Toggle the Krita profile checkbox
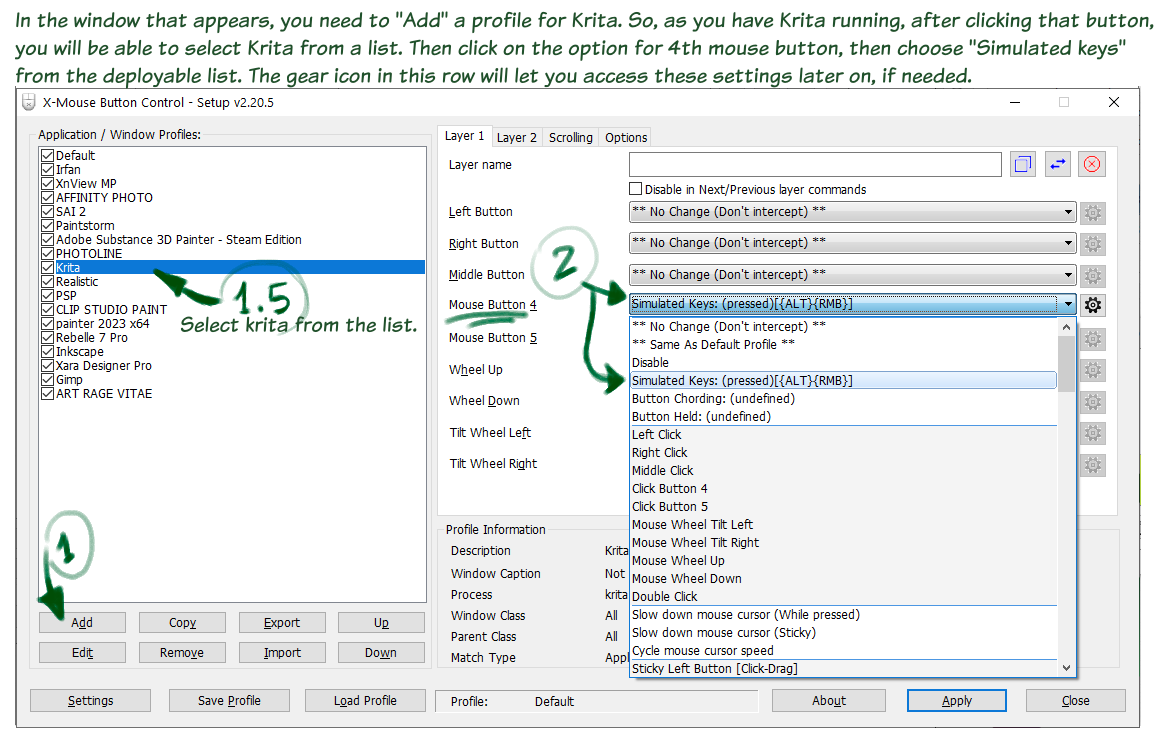 (47, 268)
